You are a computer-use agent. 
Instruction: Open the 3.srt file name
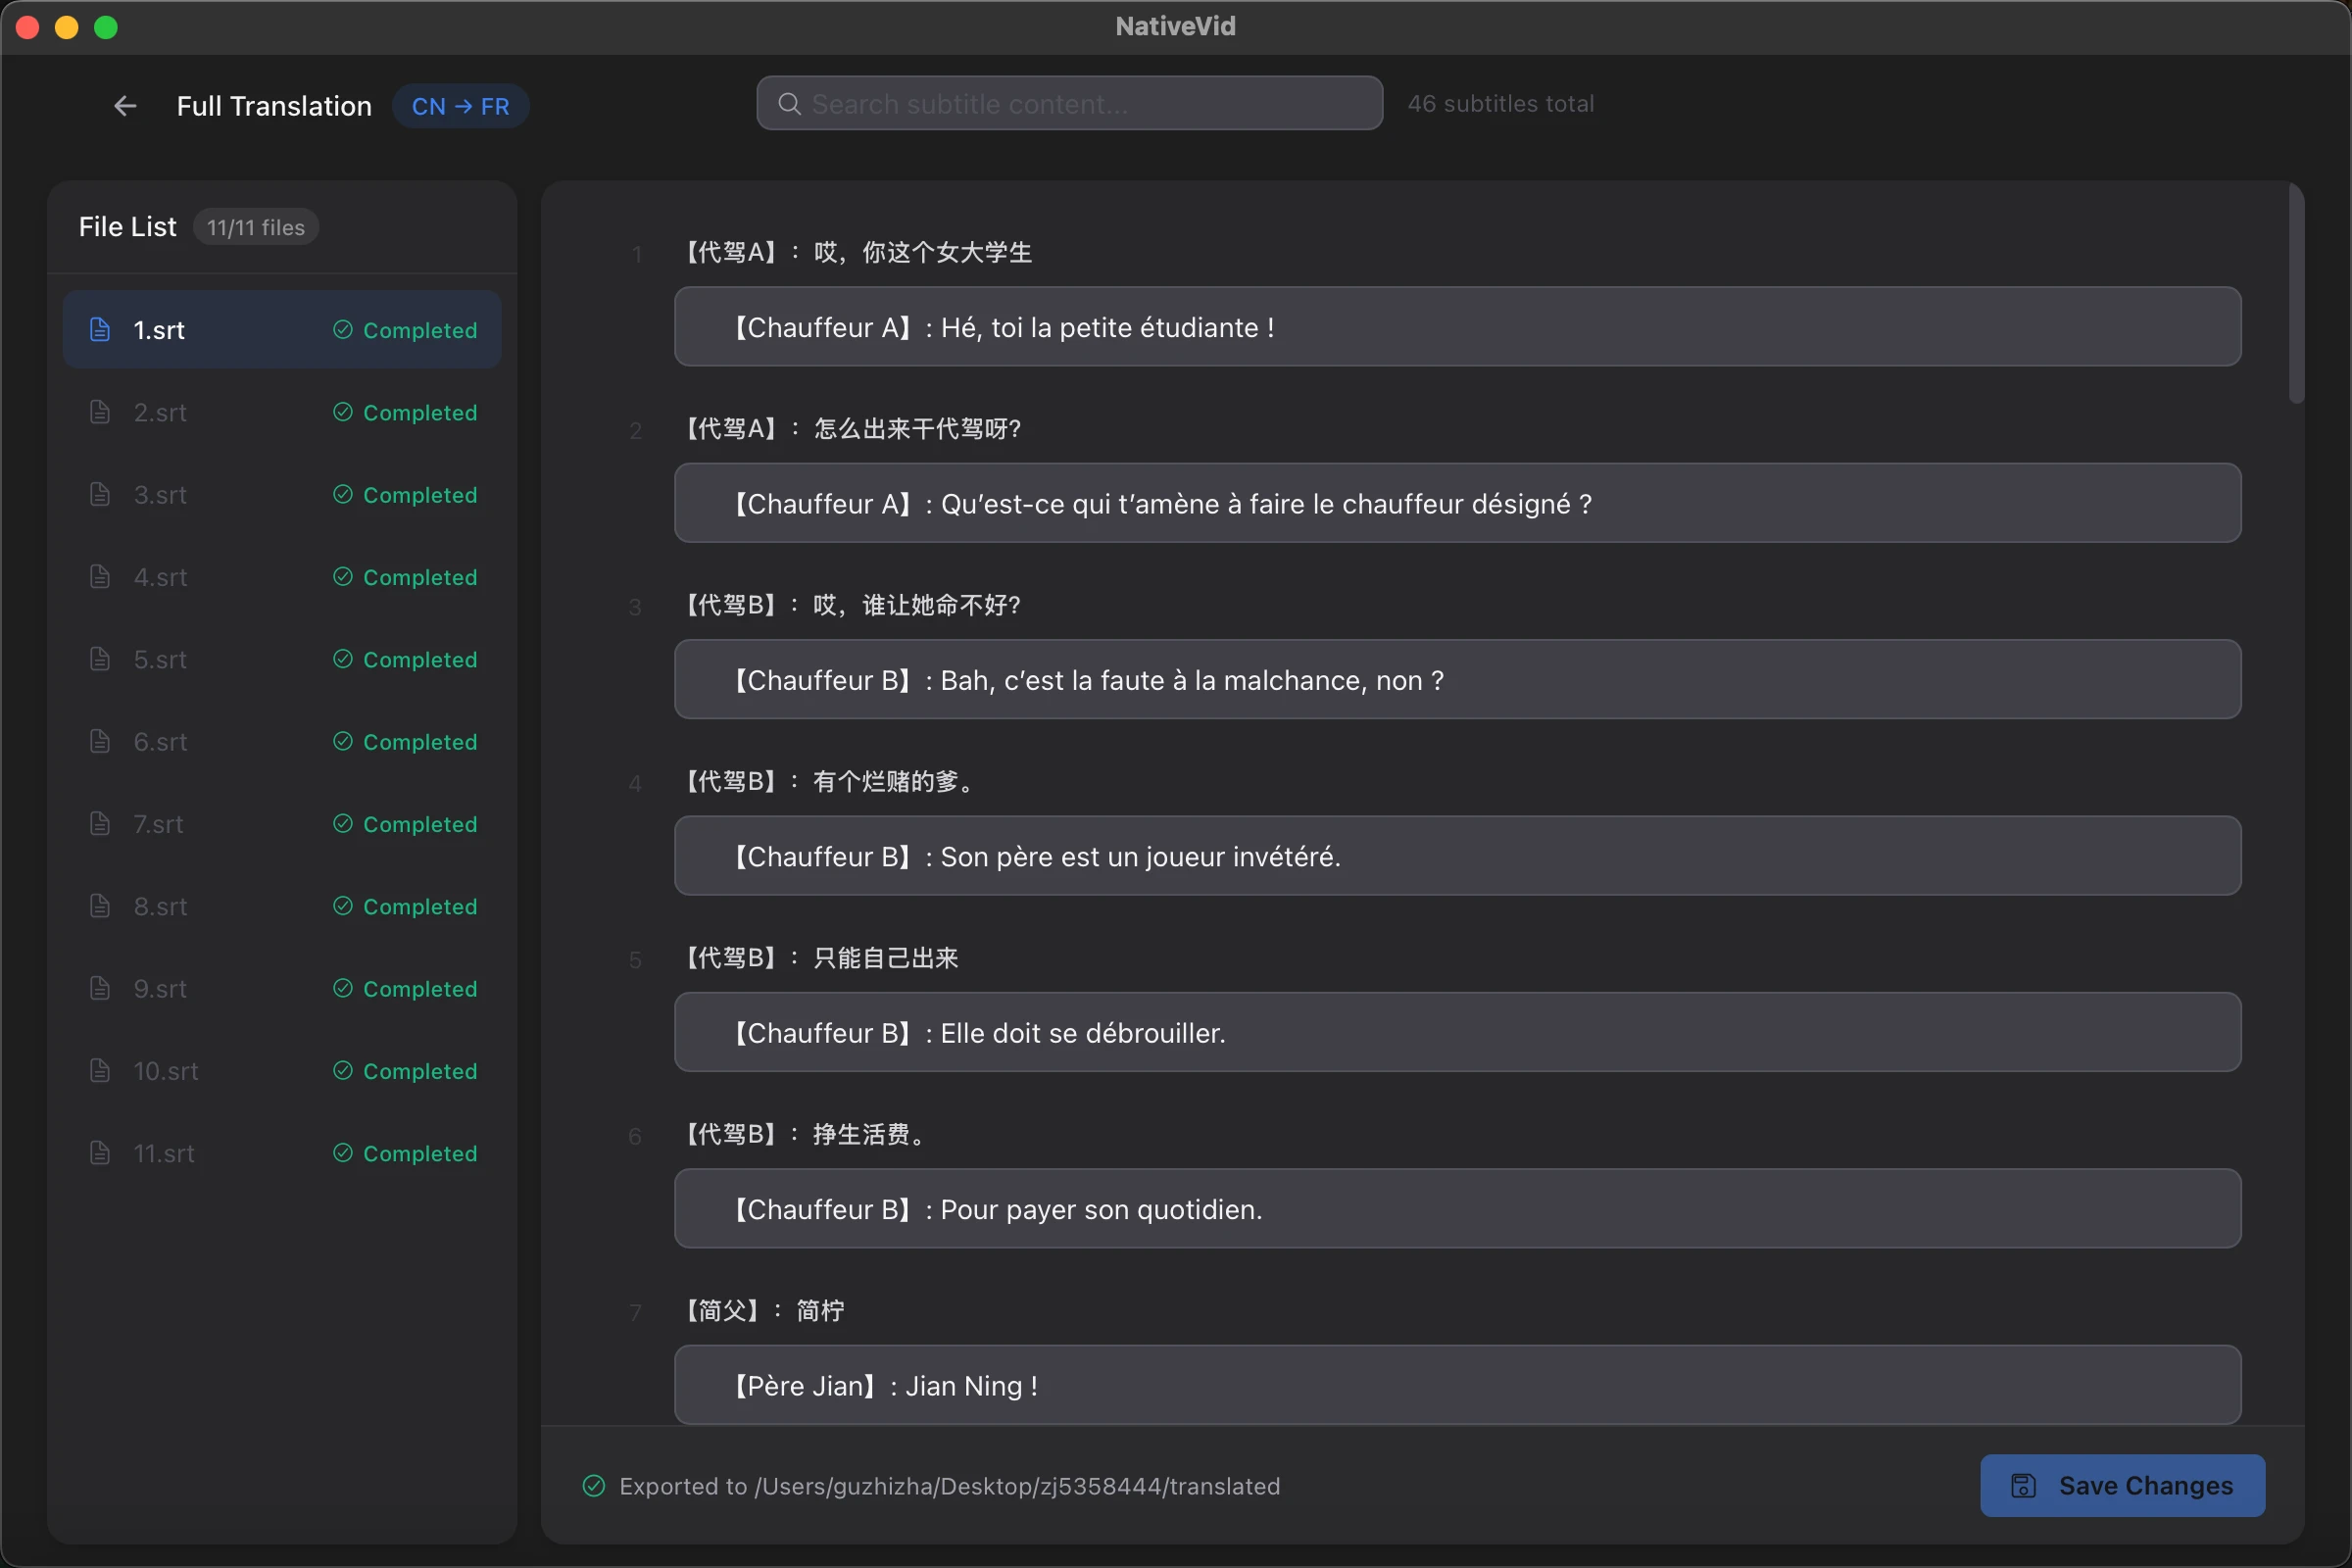click(x=160, y=494)
